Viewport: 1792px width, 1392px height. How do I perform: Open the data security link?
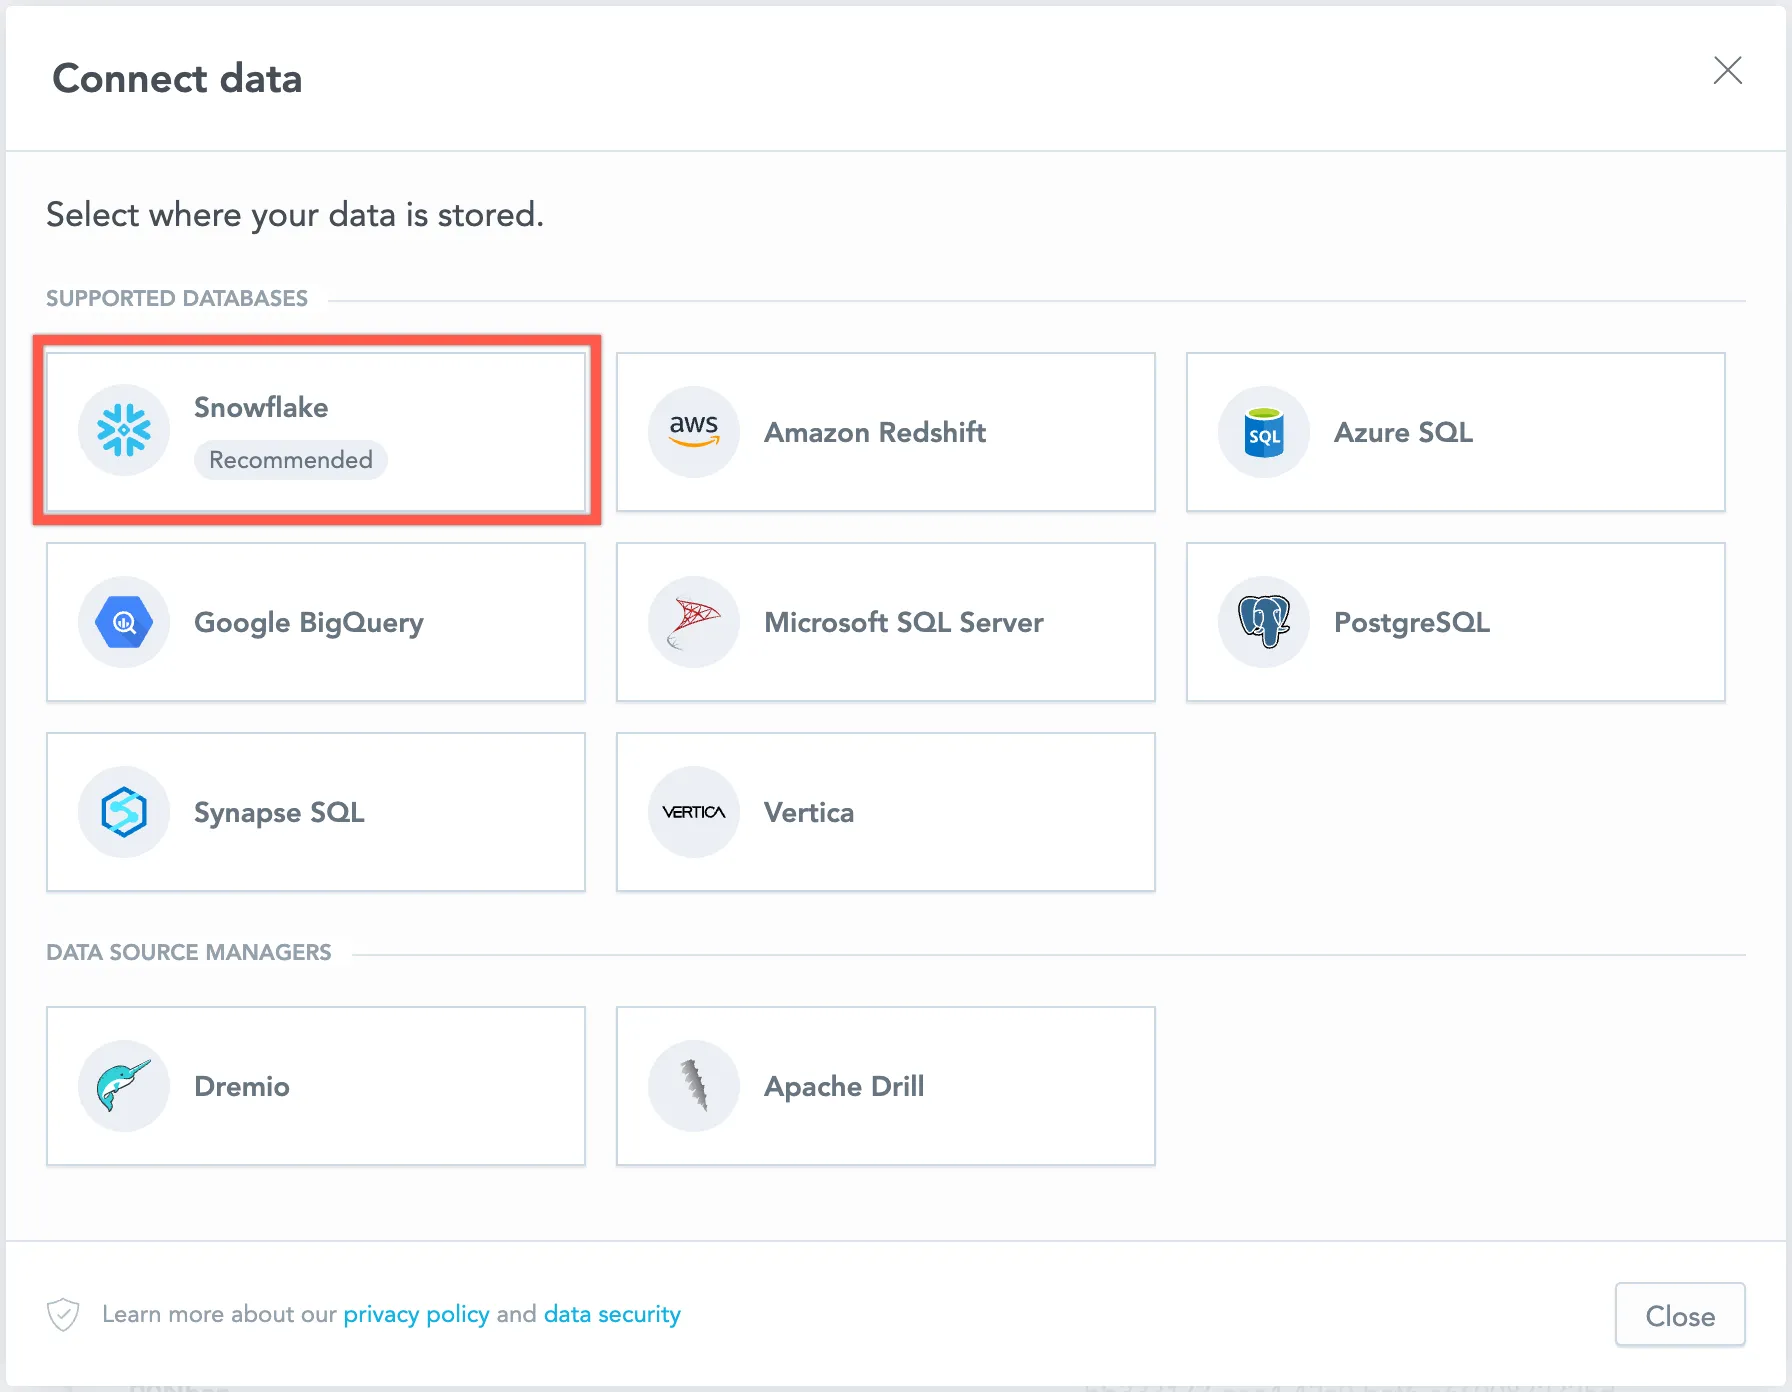(611, 1313)
